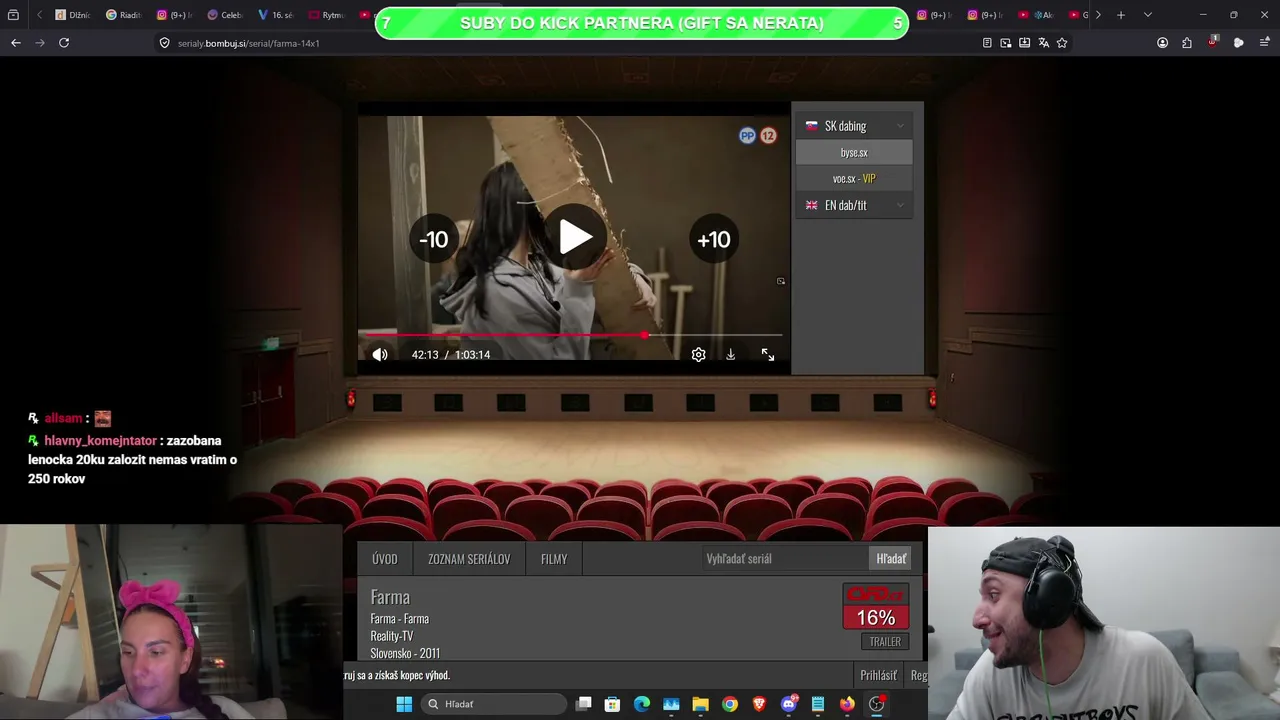The image size is (1280, 720).
Task: Click the small expand icon beside video
Action: (781, 281)
